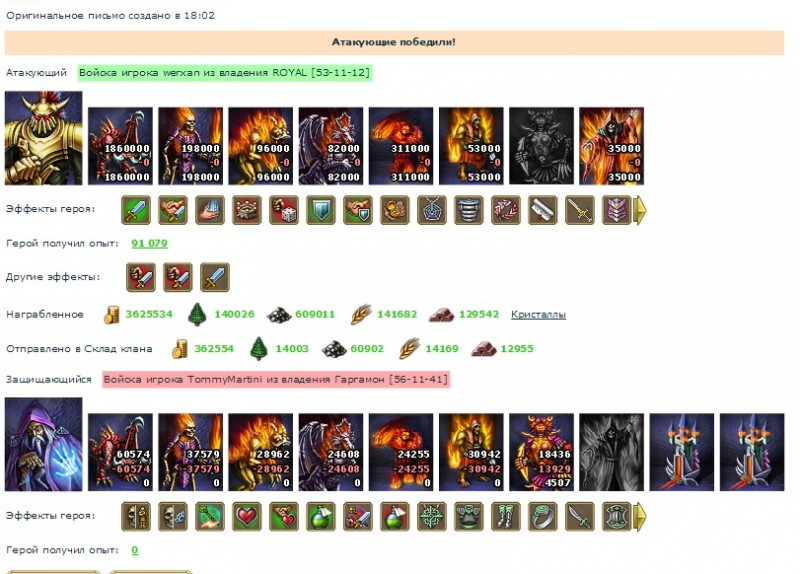Click the sword icon in attacker hero effects
The width and height of the screenshot is (800, 574).
[x=136, y=210]
